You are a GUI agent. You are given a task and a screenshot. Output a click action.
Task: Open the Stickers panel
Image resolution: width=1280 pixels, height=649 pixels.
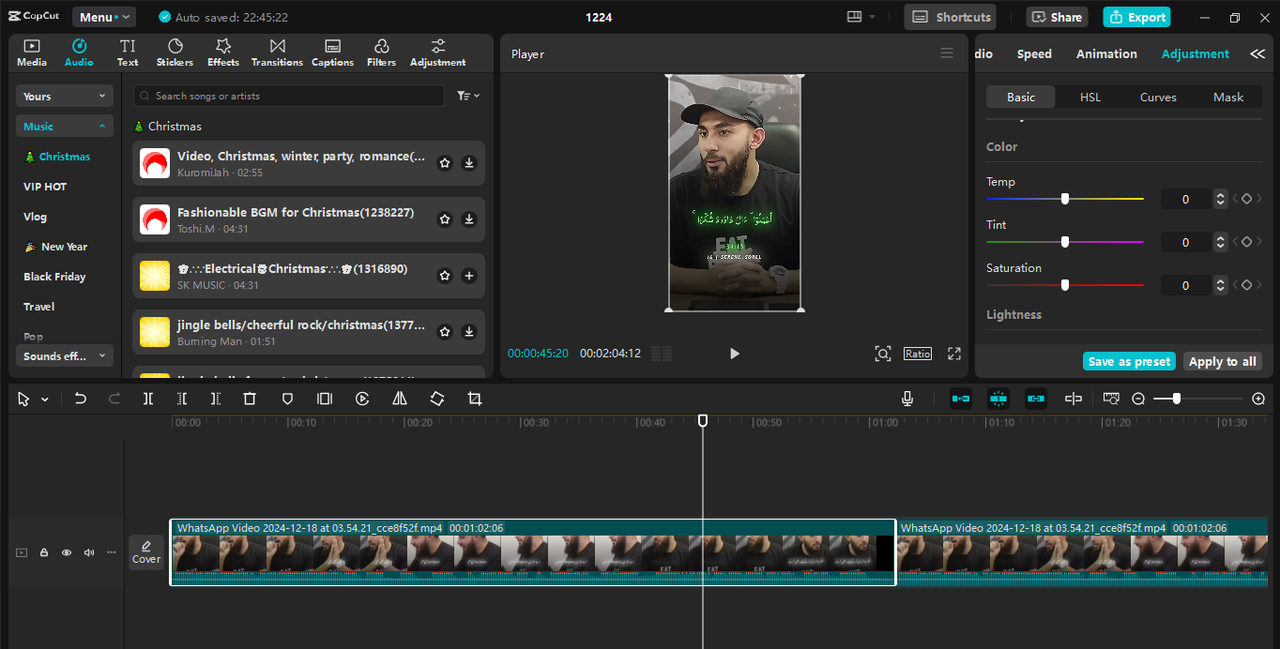tap(175, 53)
